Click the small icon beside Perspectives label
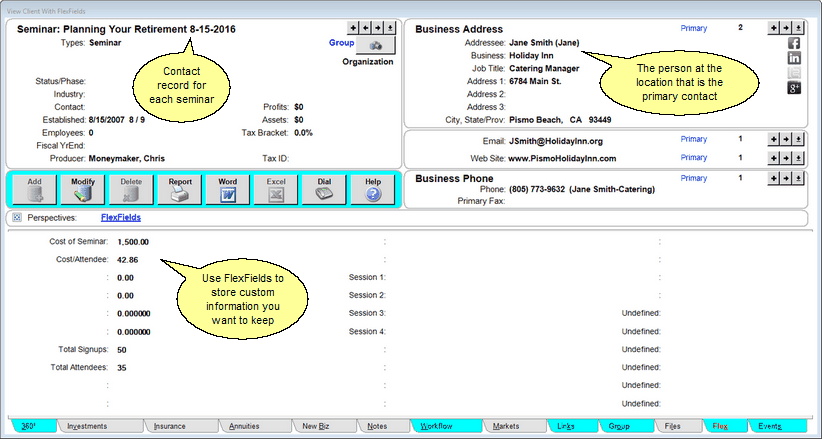The image size is (822, 439). click(17, 217)
